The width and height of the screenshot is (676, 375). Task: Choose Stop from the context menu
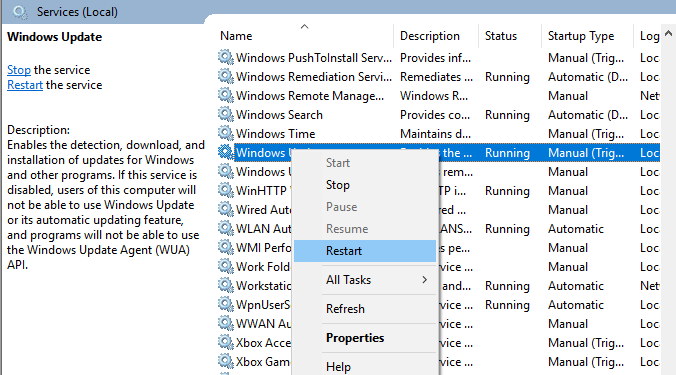tap(365, 185)
